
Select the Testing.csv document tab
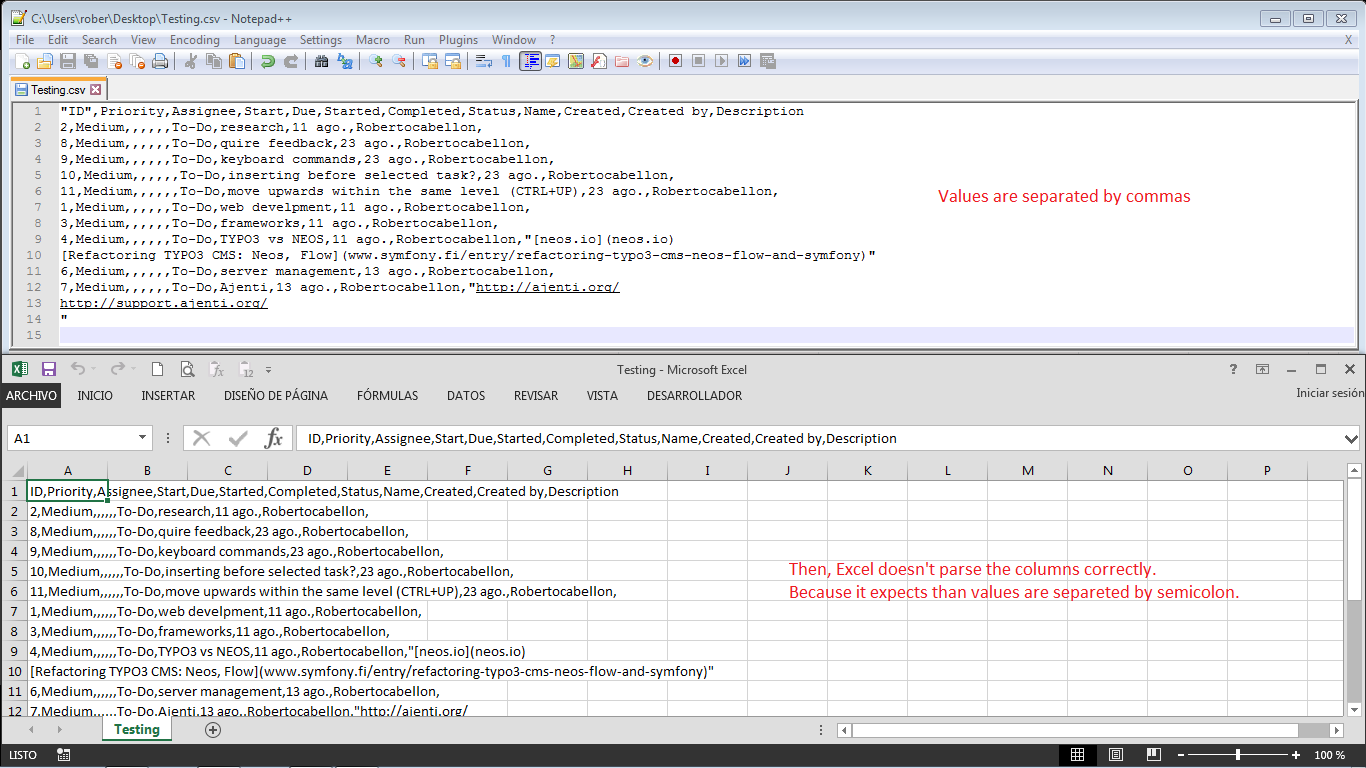coord(57,90)
